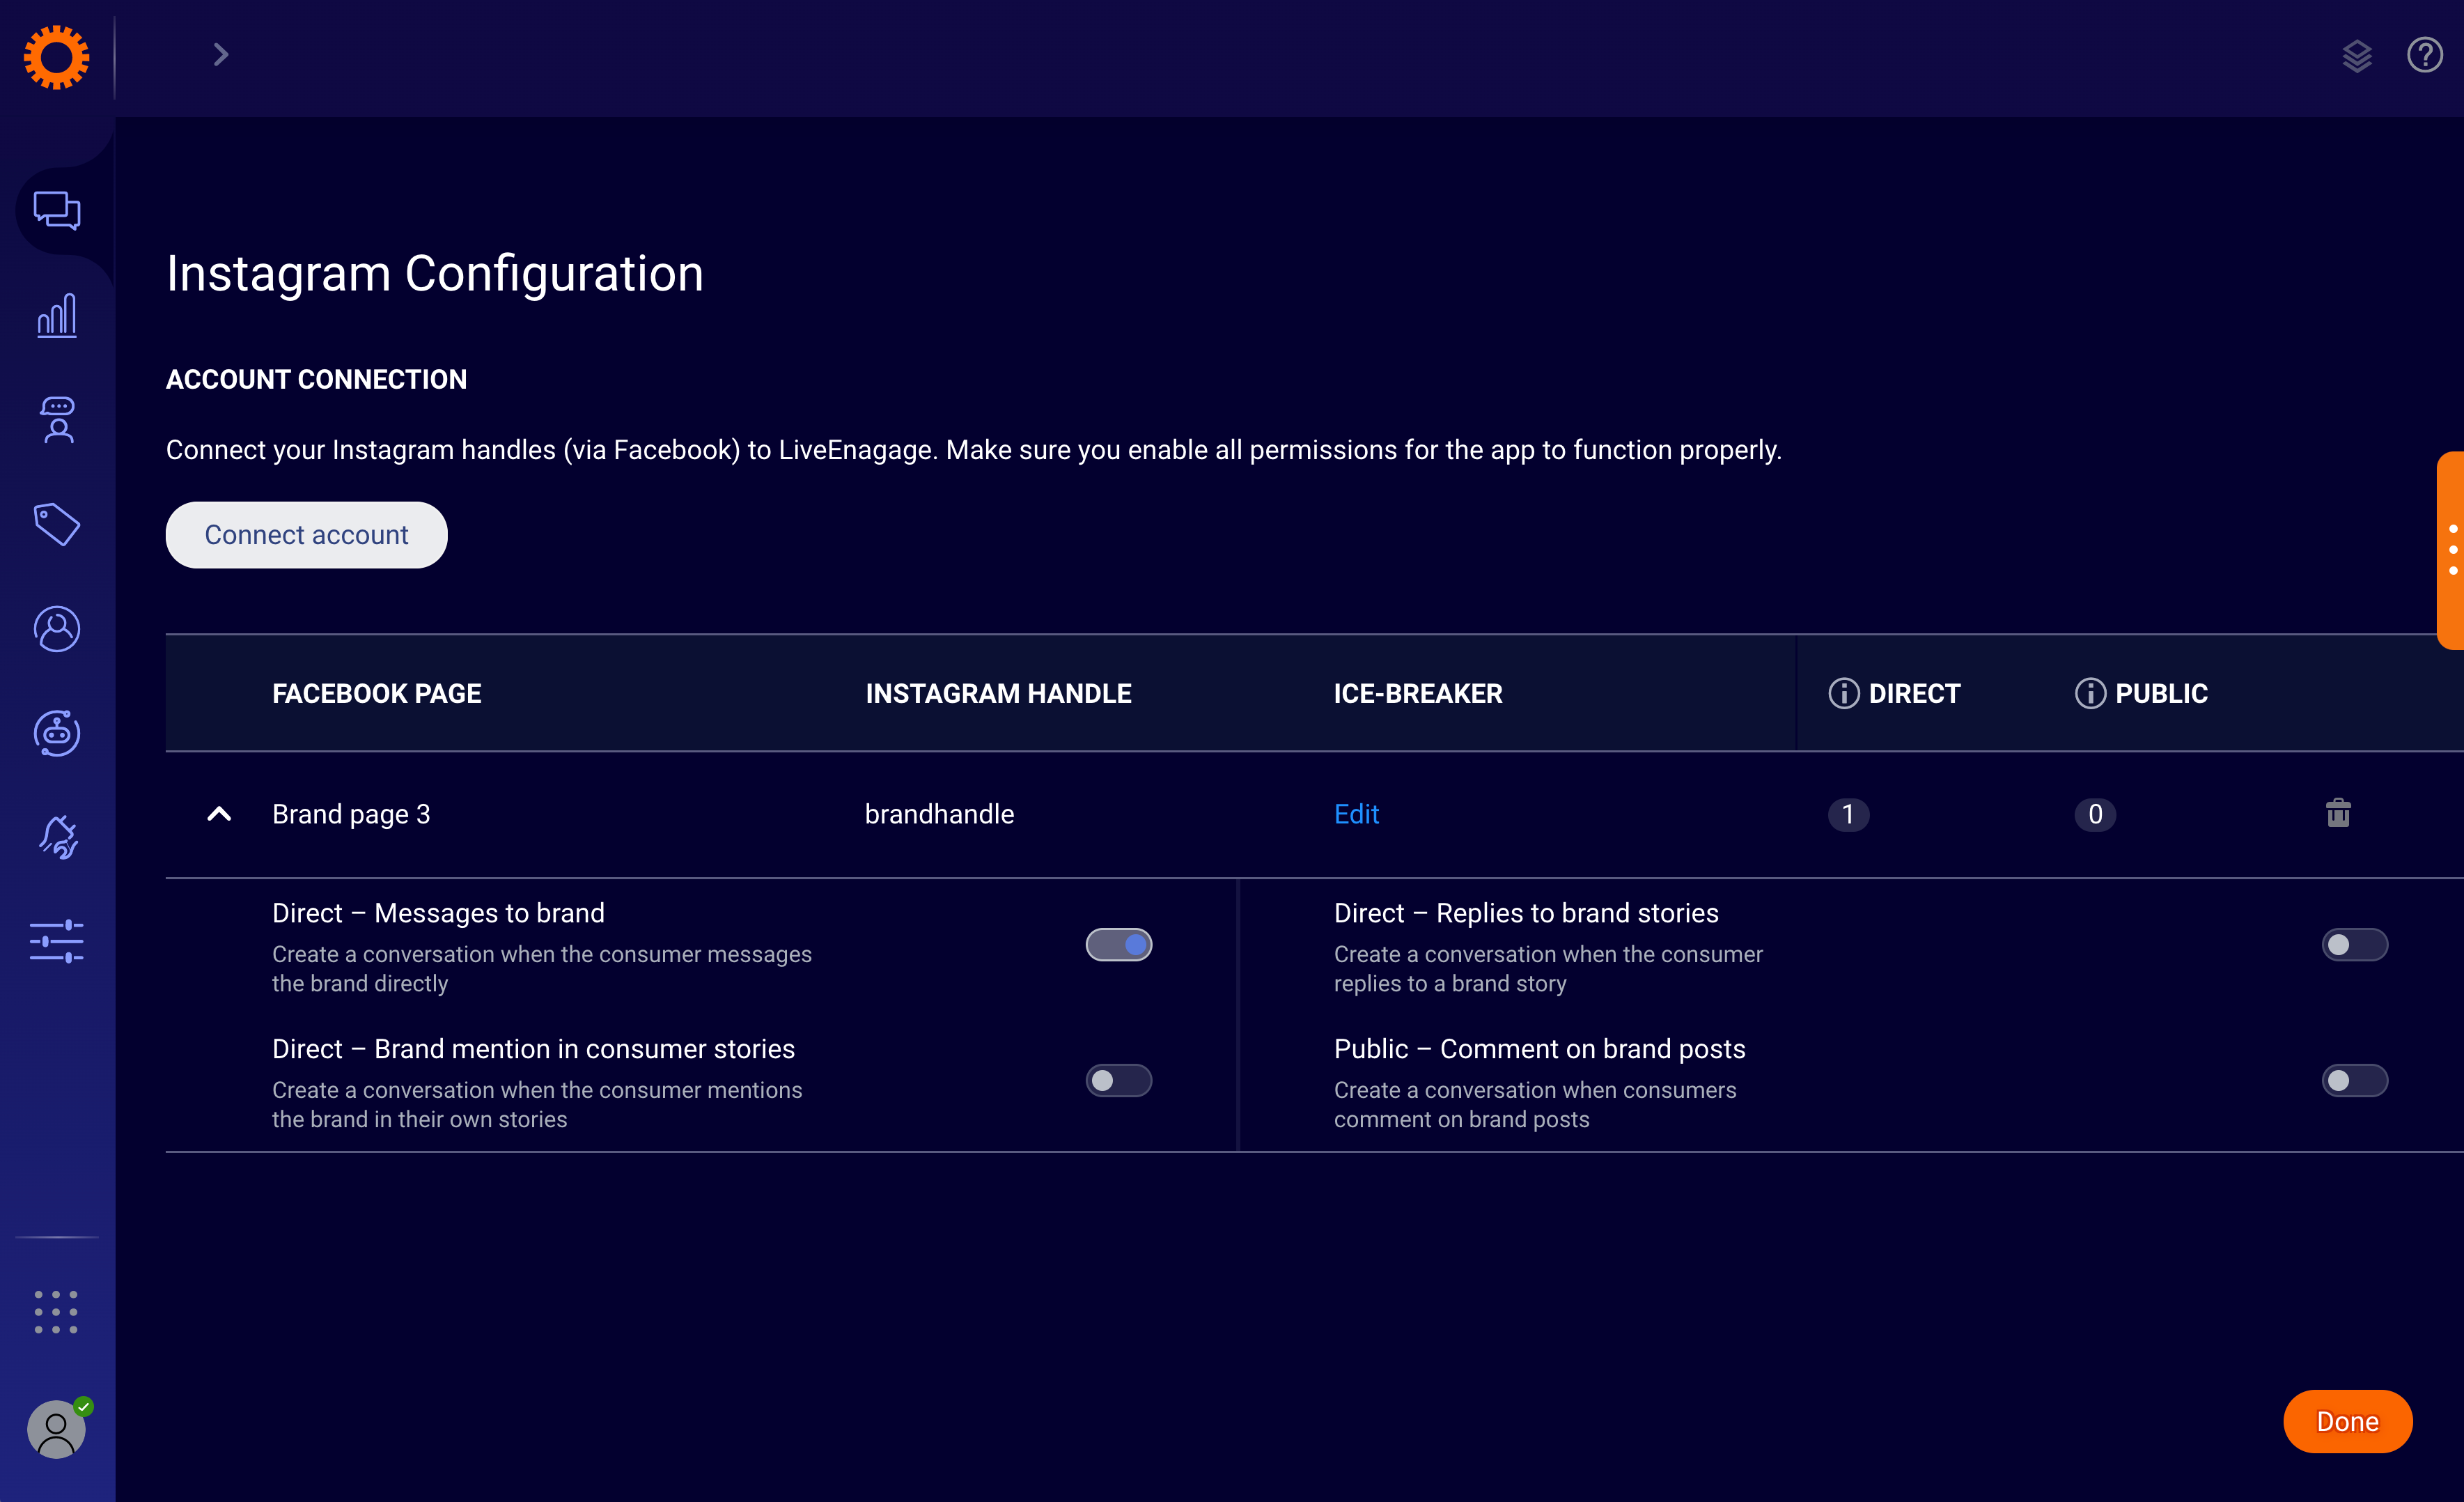Click the Instagram Configuration heading

click(435, 273)
